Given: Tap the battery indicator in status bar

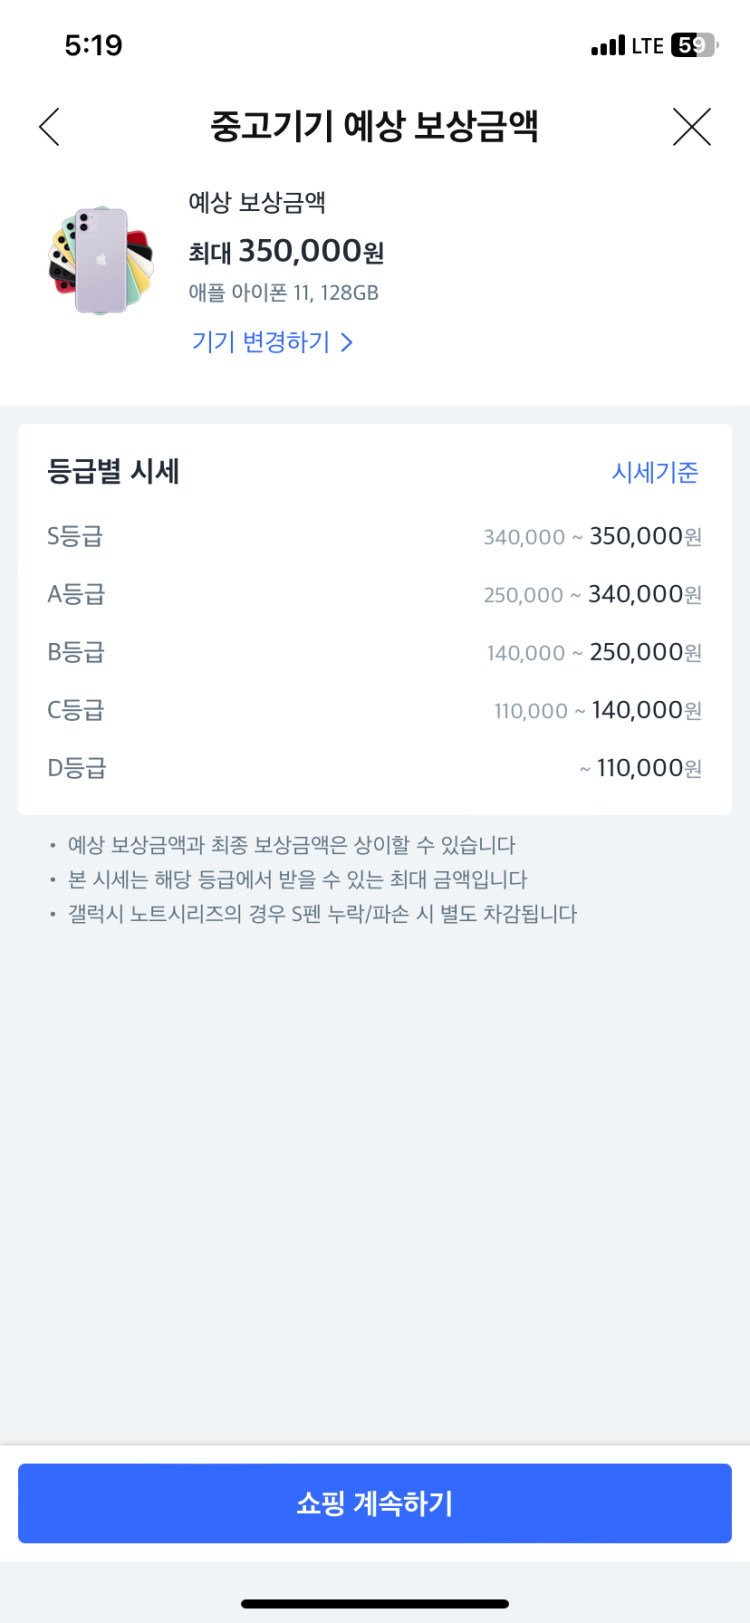Looking at the screenshot, I should [x=694, y=45].
